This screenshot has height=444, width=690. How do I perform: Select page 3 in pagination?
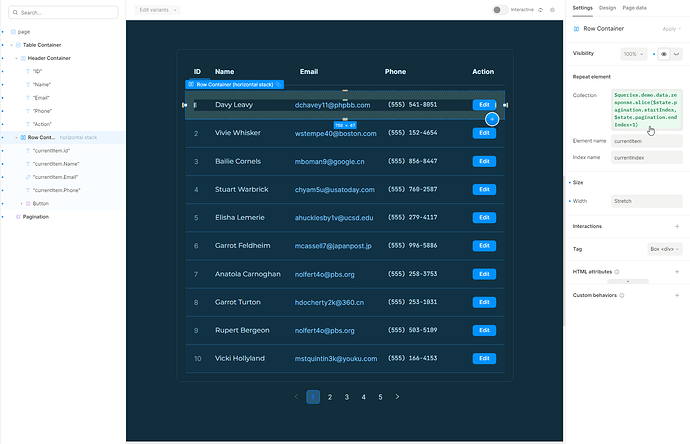click(x=347, y=397)
